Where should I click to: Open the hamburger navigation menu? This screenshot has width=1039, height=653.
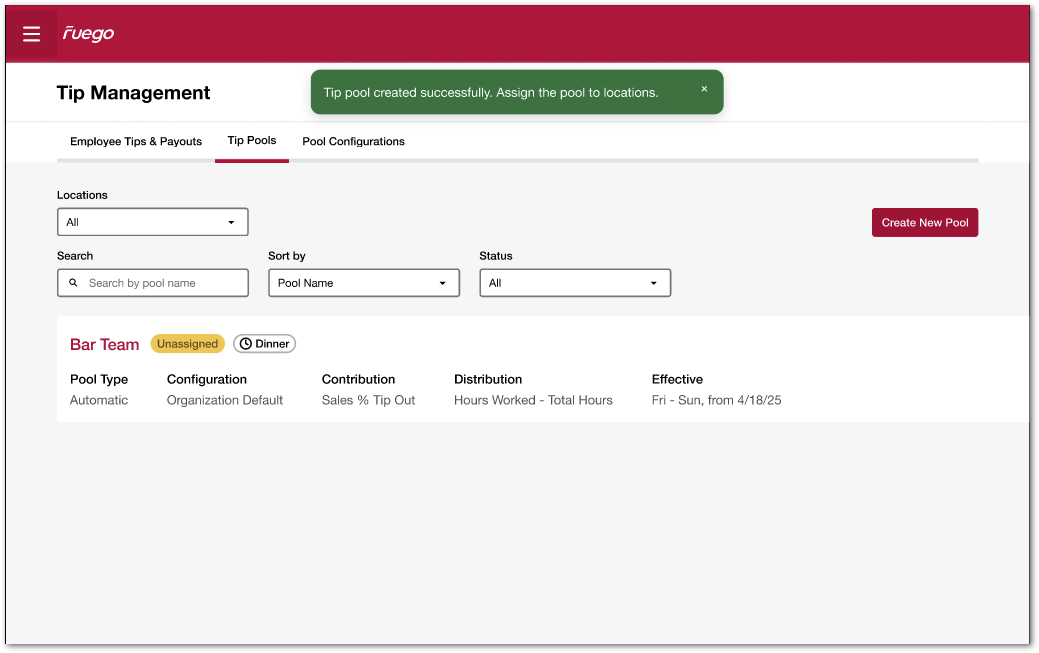(31, 34)
